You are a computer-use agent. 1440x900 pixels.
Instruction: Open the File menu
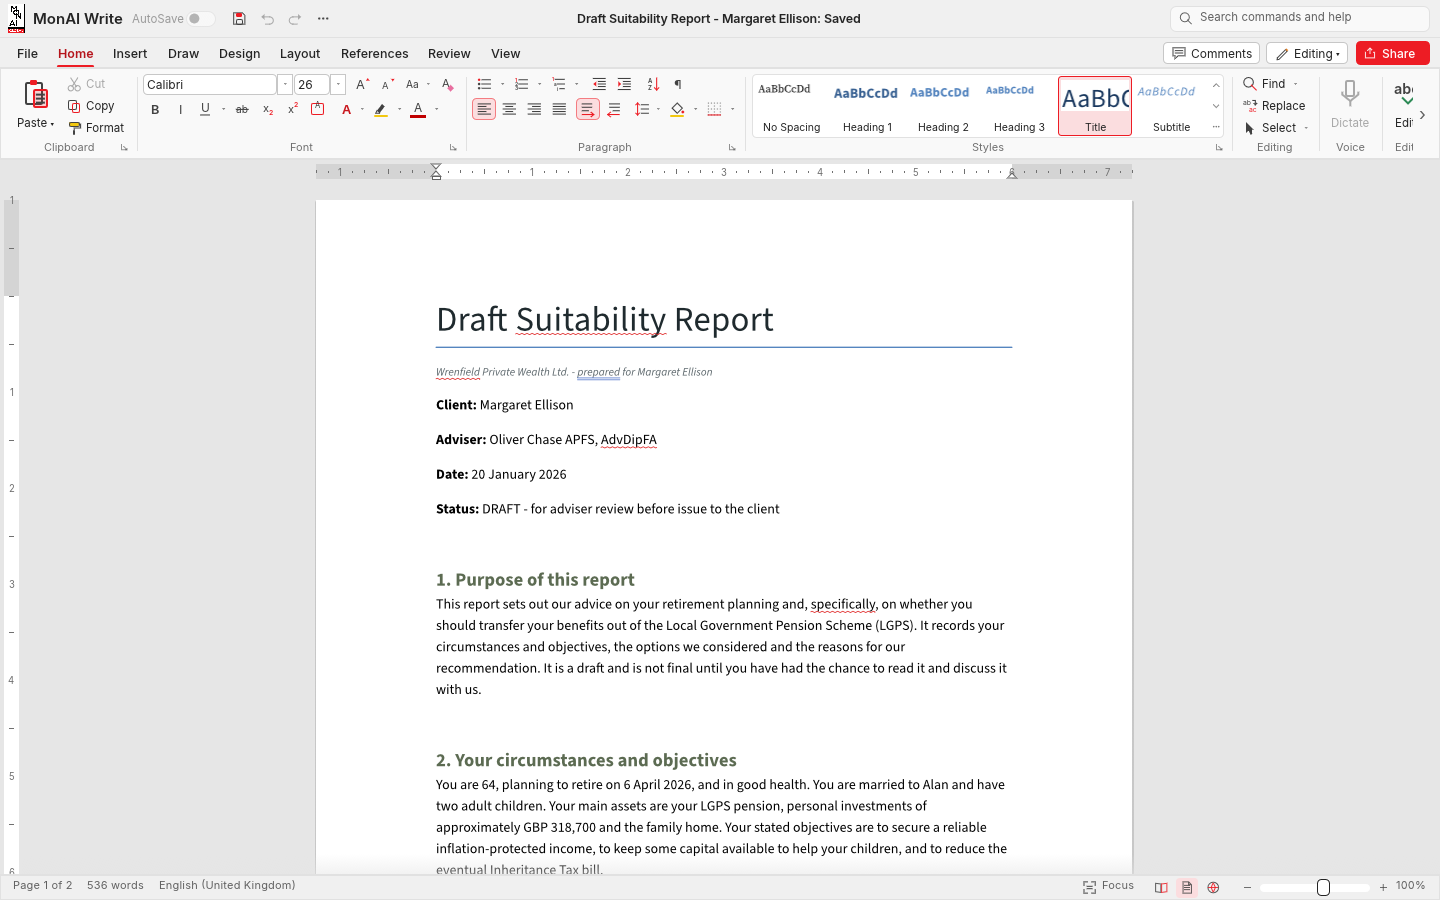[x=28, y=54]
